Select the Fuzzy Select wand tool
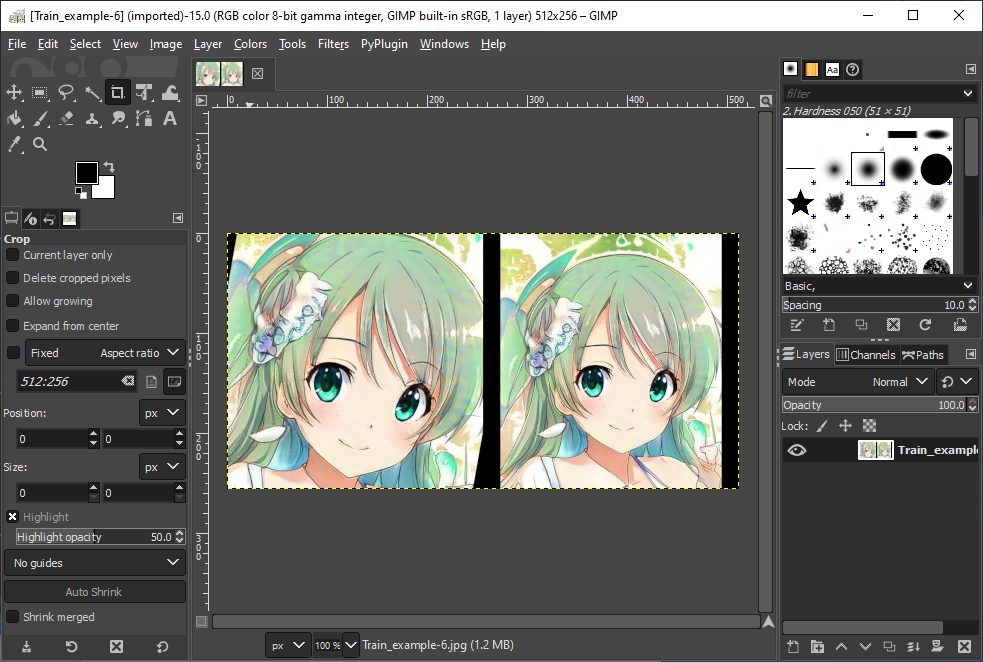The width and height of the screenshot is (983, 662). pyautogui.click(x=92, y=93)
